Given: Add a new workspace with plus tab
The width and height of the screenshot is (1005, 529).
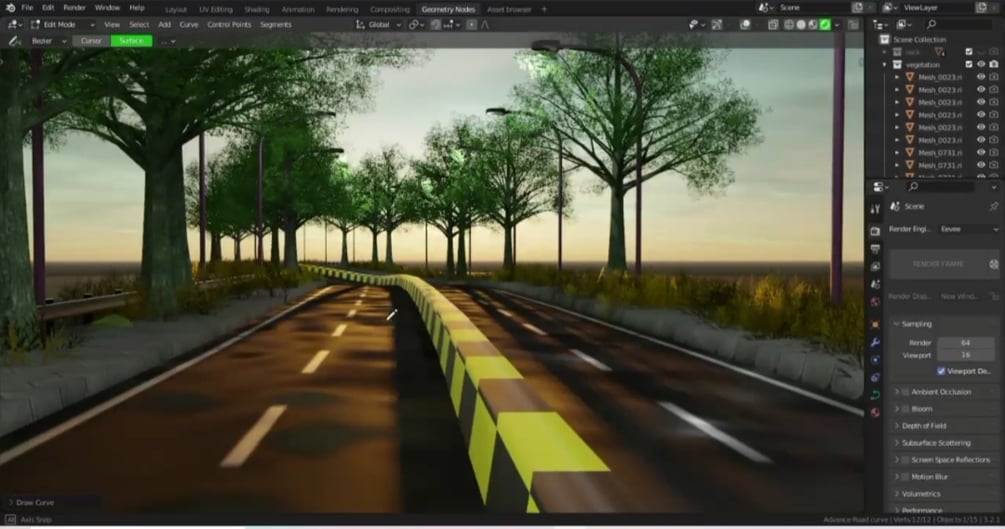Looking at the screenshot, I should pyautogui.click(x=544, y=10).
